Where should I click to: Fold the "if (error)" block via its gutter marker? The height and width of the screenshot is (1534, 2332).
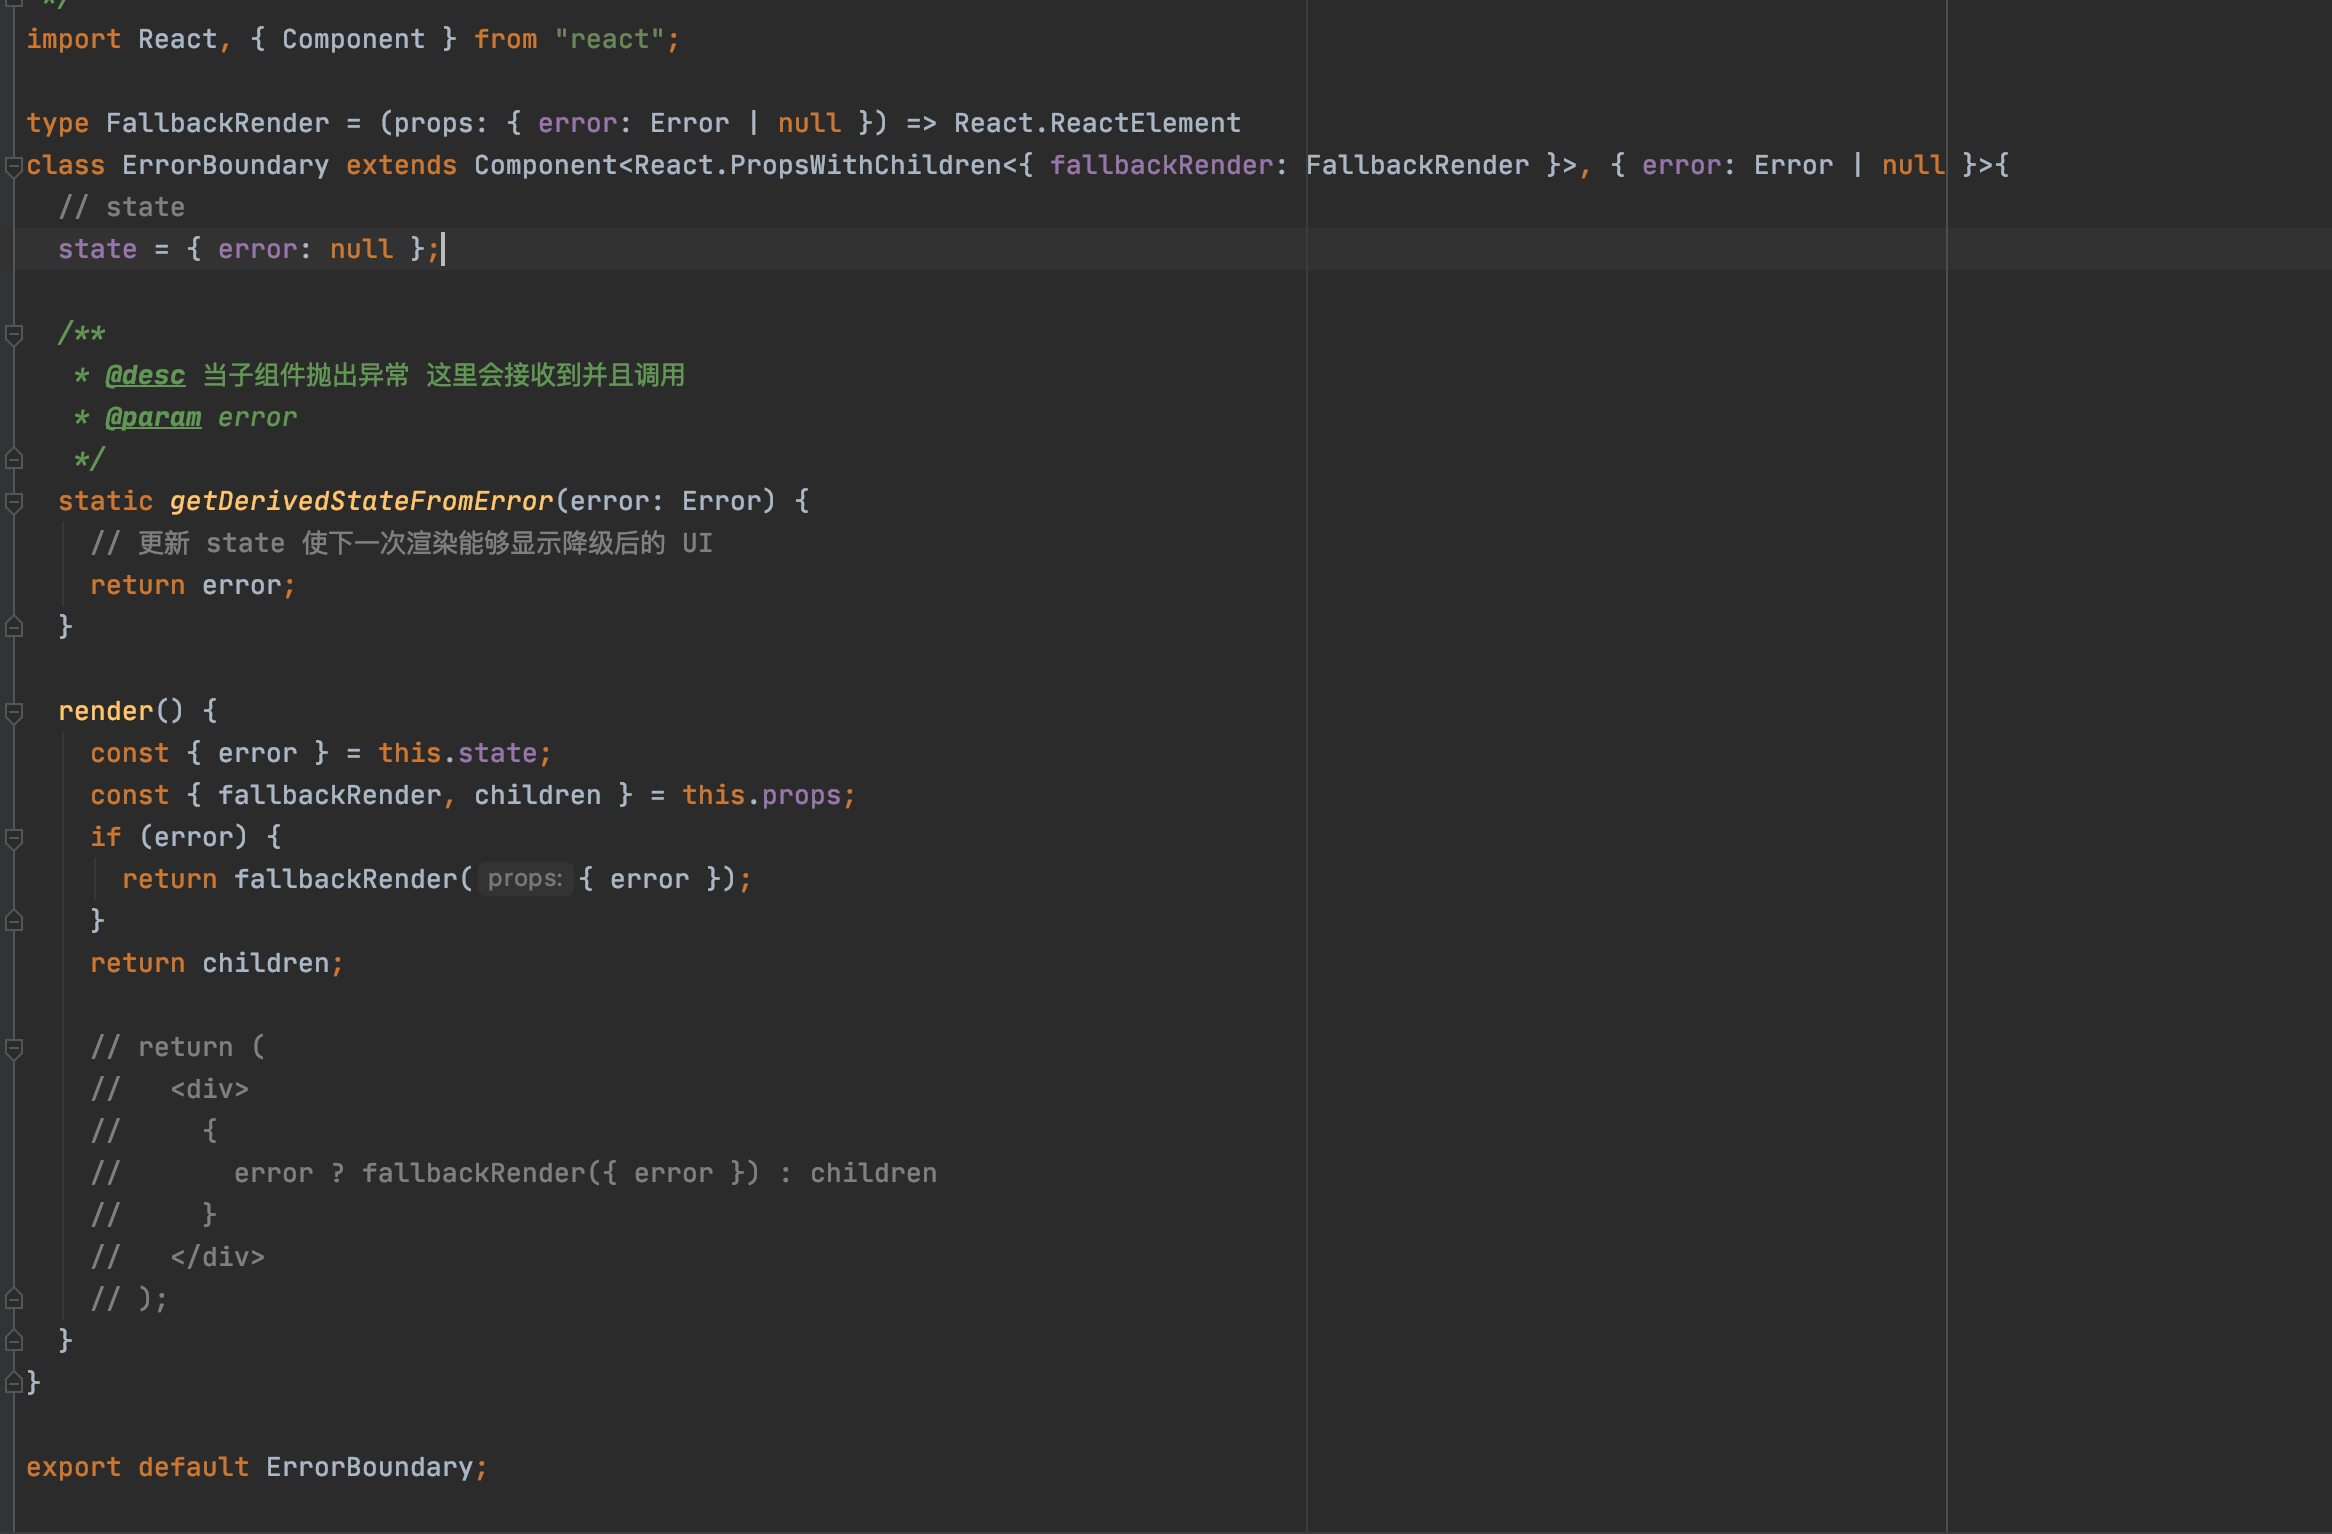click(x=14, y=838)
